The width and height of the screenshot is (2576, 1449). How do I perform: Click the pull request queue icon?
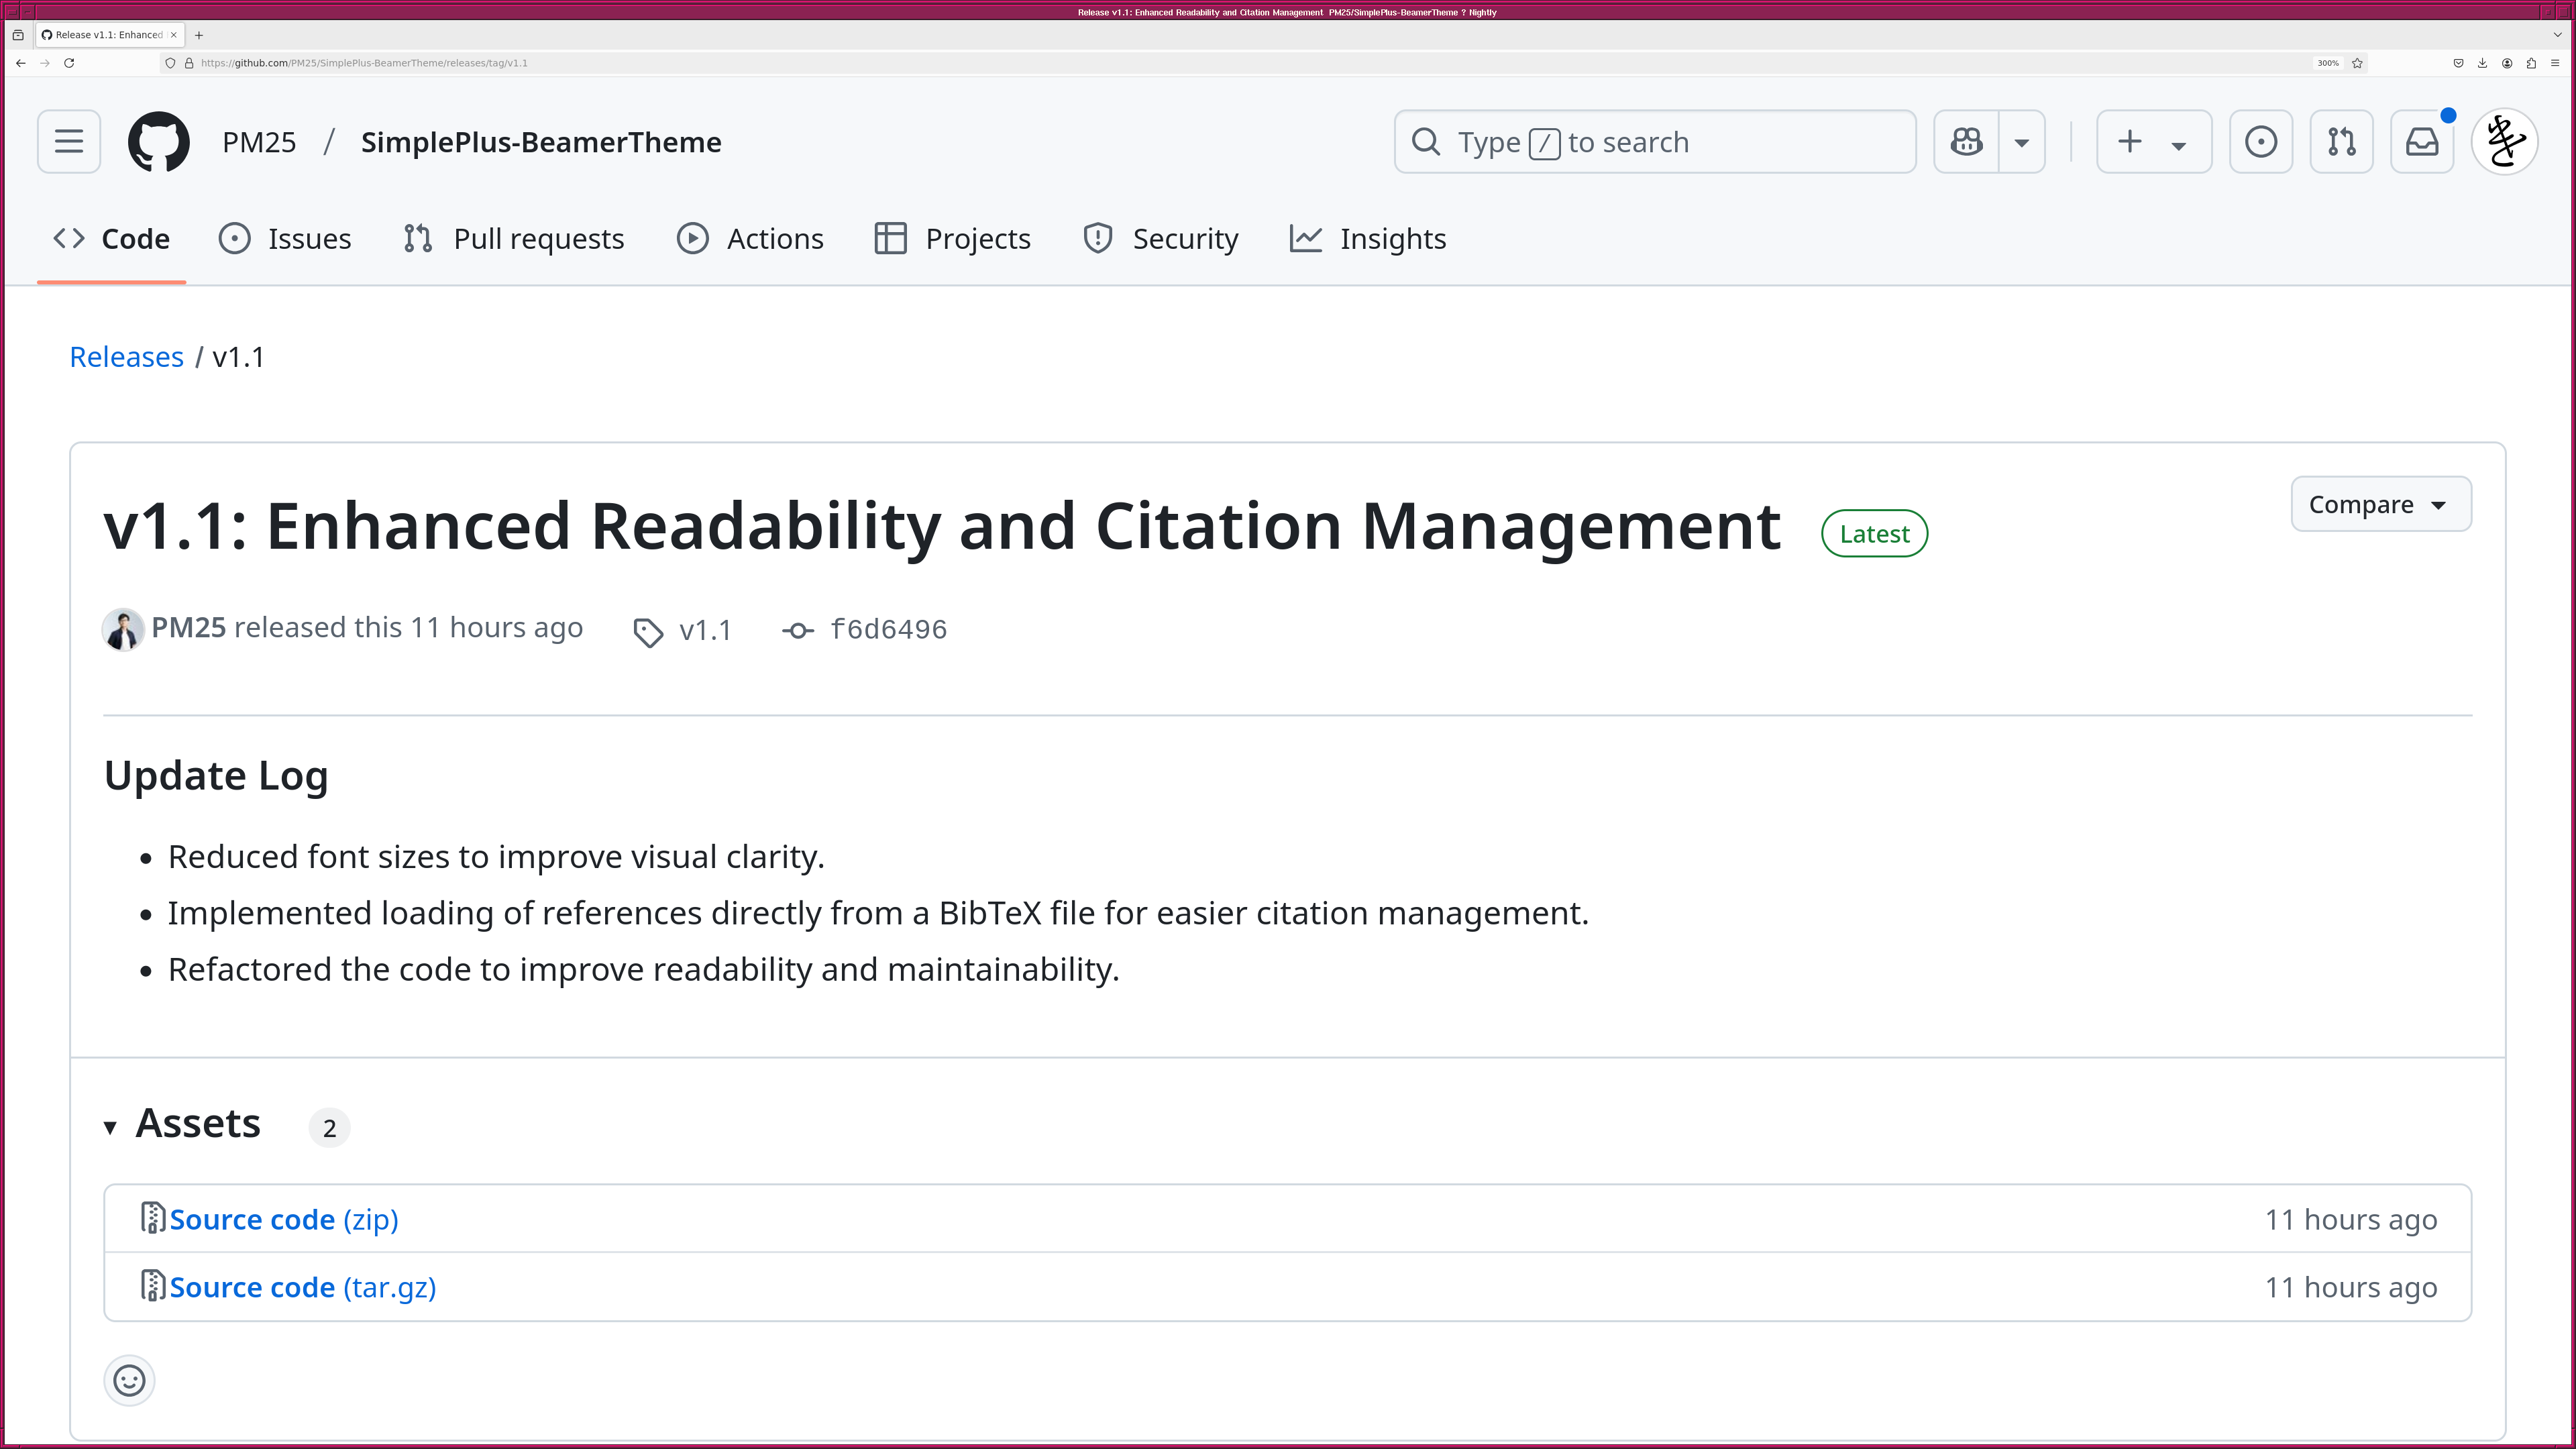click(2341, 142)
